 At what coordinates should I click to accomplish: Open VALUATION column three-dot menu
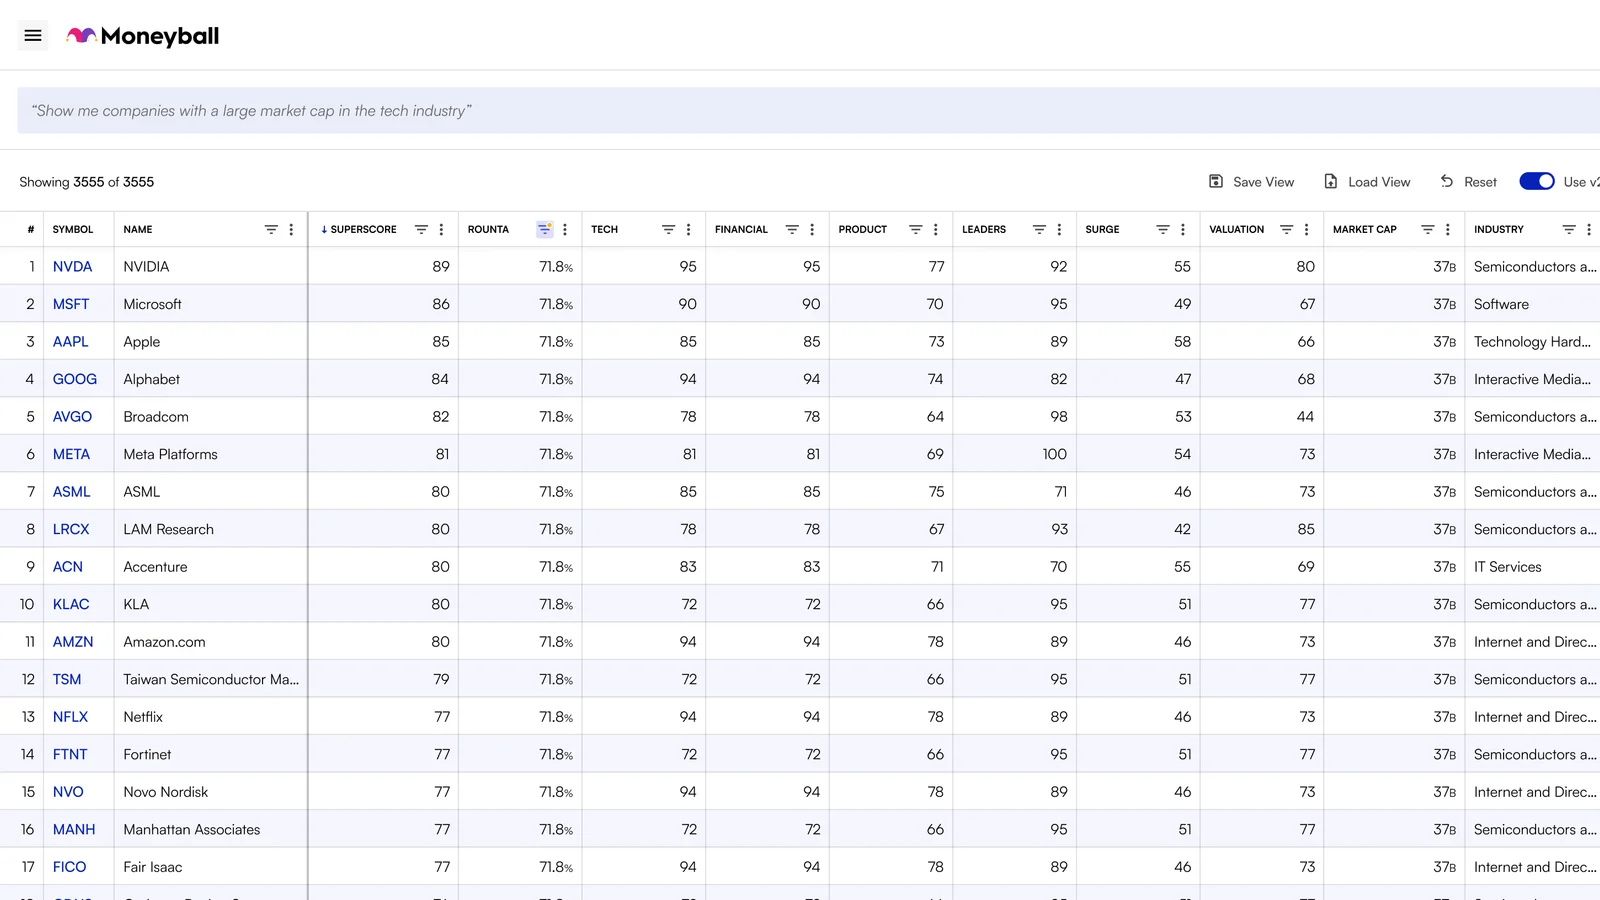click(1307, 230)
